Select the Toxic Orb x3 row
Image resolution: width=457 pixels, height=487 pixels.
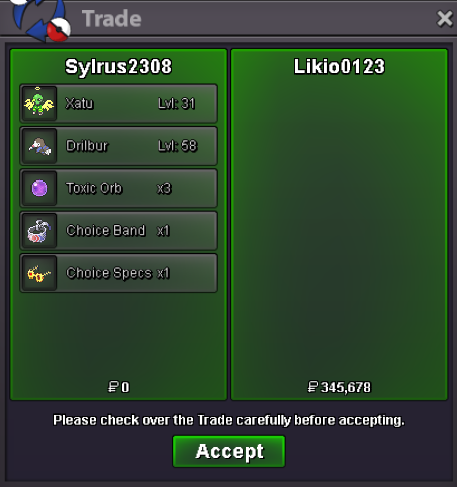click(119, 188)
